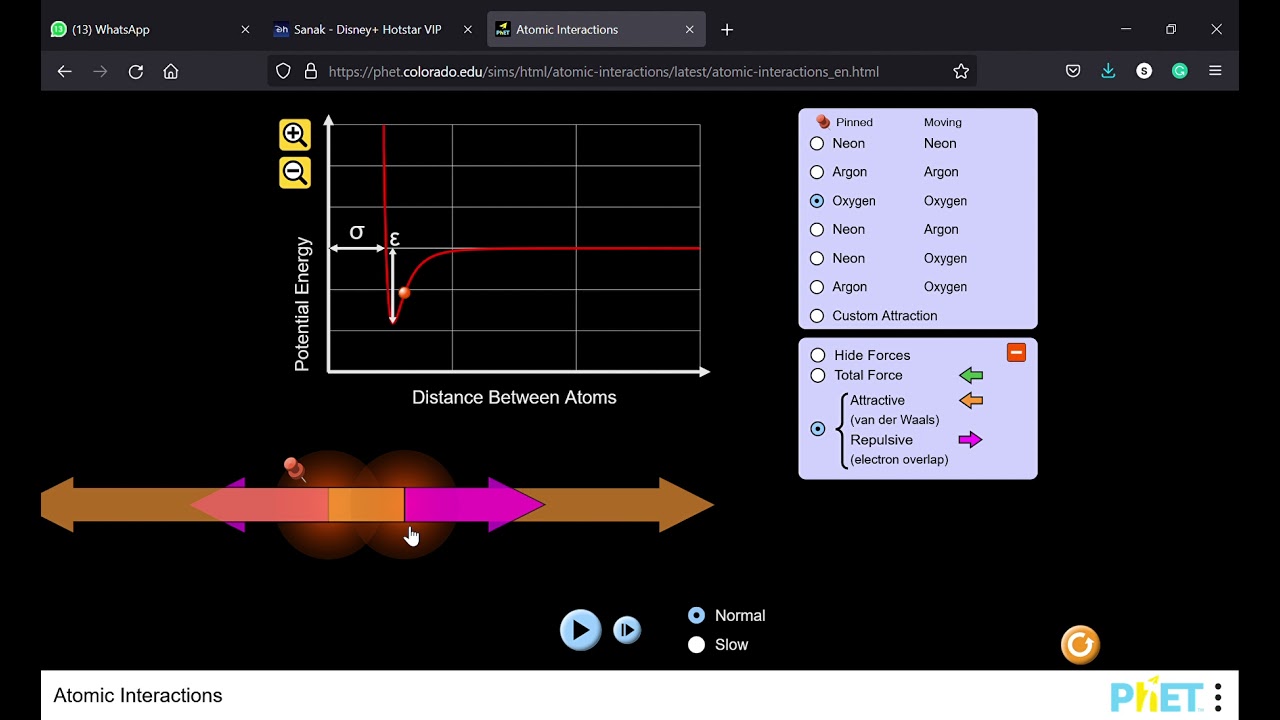1280x720 pixels.
Task: Show Total Force arrows
Action: [818, 375]
